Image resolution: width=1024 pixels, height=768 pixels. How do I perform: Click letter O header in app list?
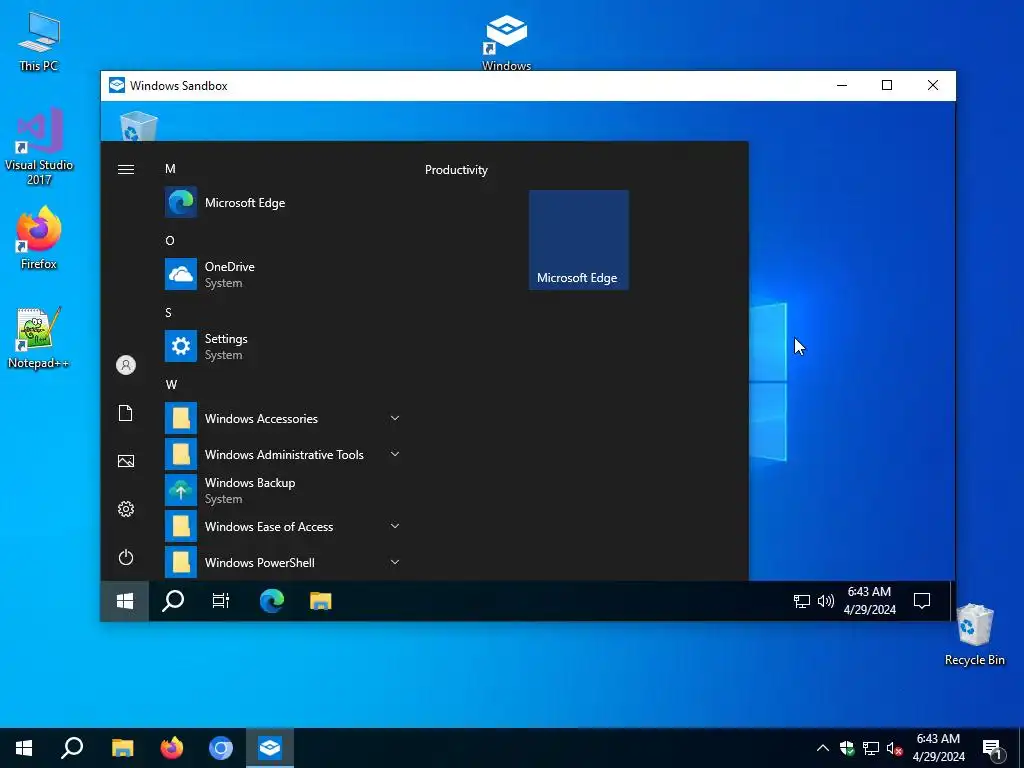(x=170, y=241)
